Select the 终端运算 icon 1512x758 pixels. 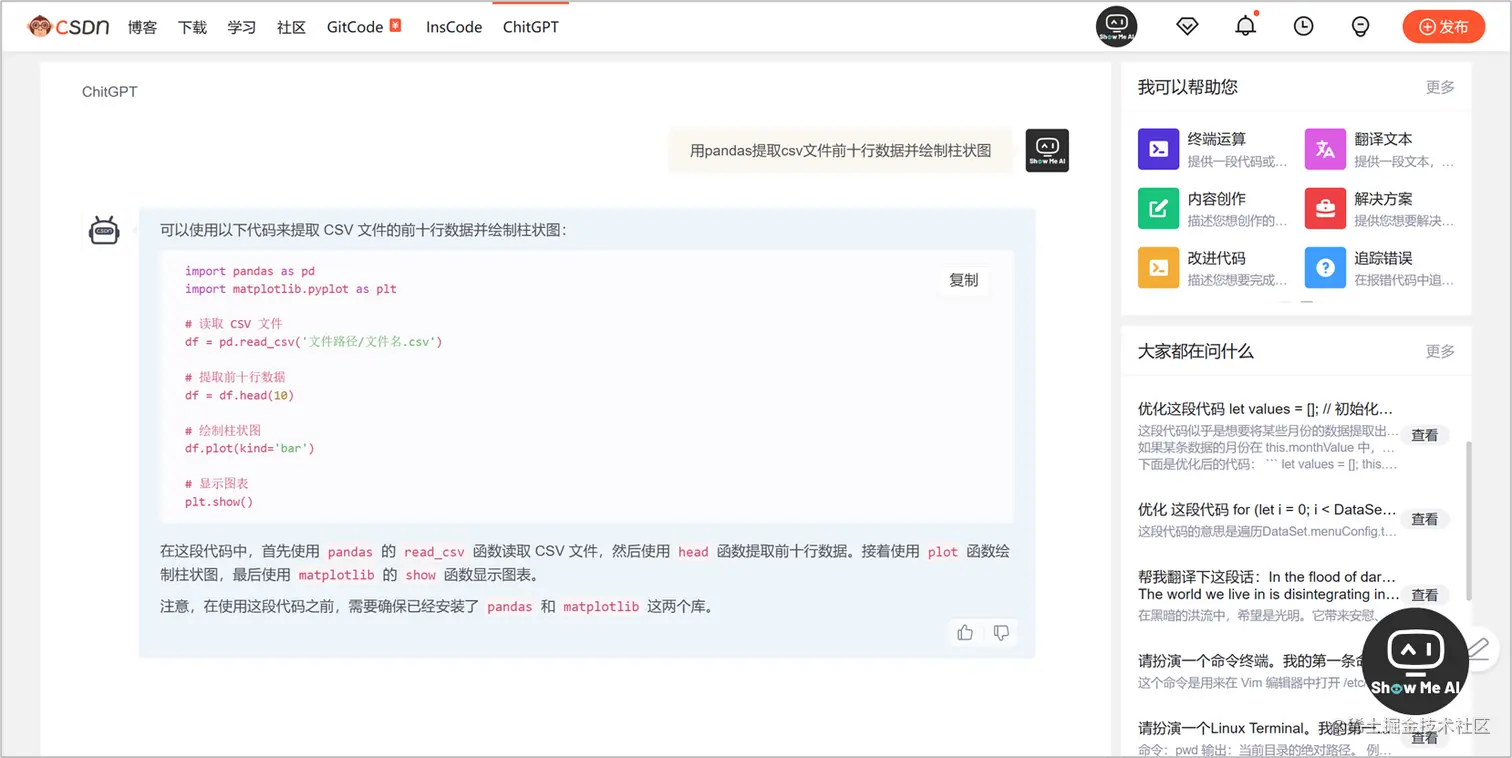pyautogui.click(x=1158, y=149)
